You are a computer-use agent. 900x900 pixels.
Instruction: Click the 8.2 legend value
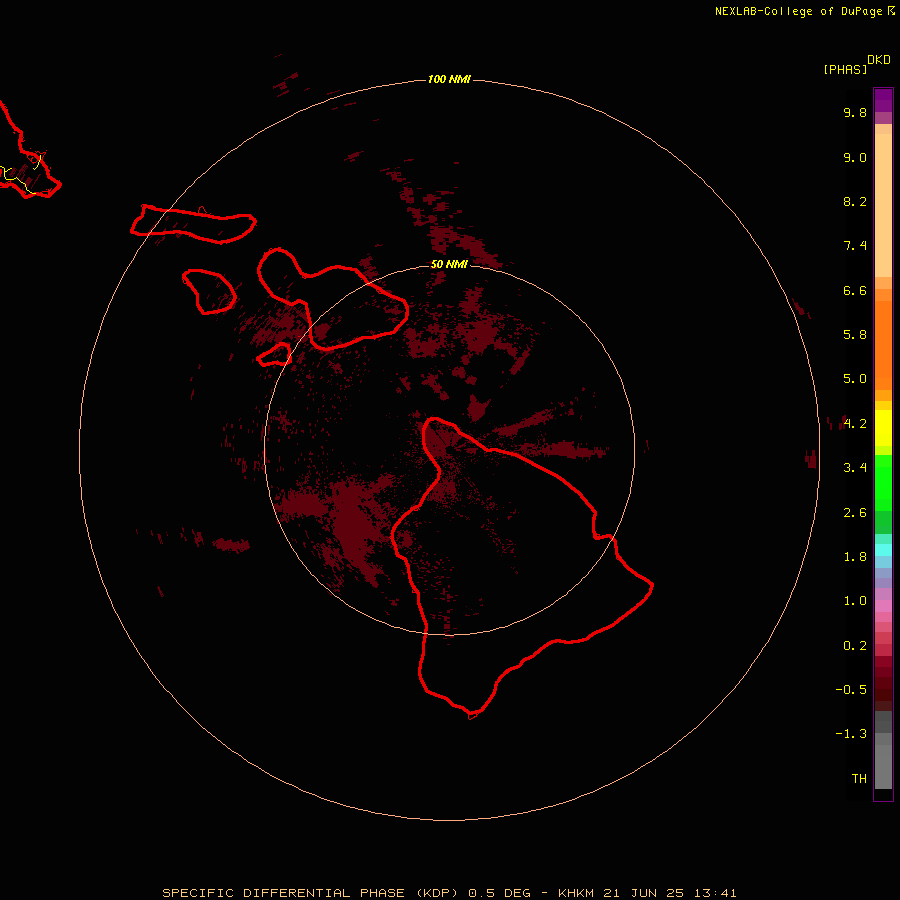coord(855,201)
